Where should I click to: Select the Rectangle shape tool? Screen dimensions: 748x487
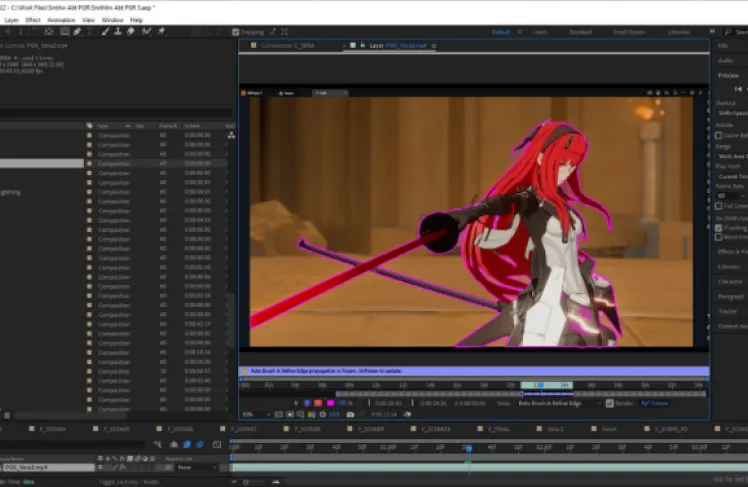[64, 31]
